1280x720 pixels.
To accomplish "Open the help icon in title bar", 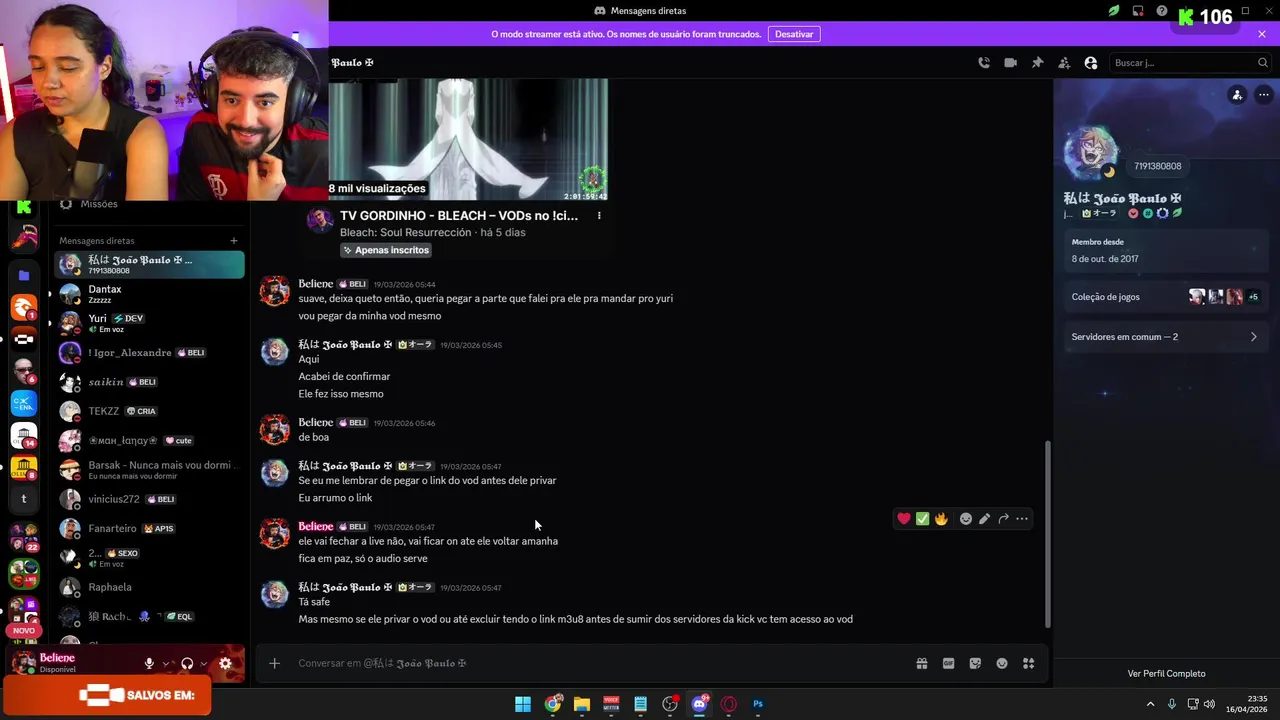I will 1162,11.
